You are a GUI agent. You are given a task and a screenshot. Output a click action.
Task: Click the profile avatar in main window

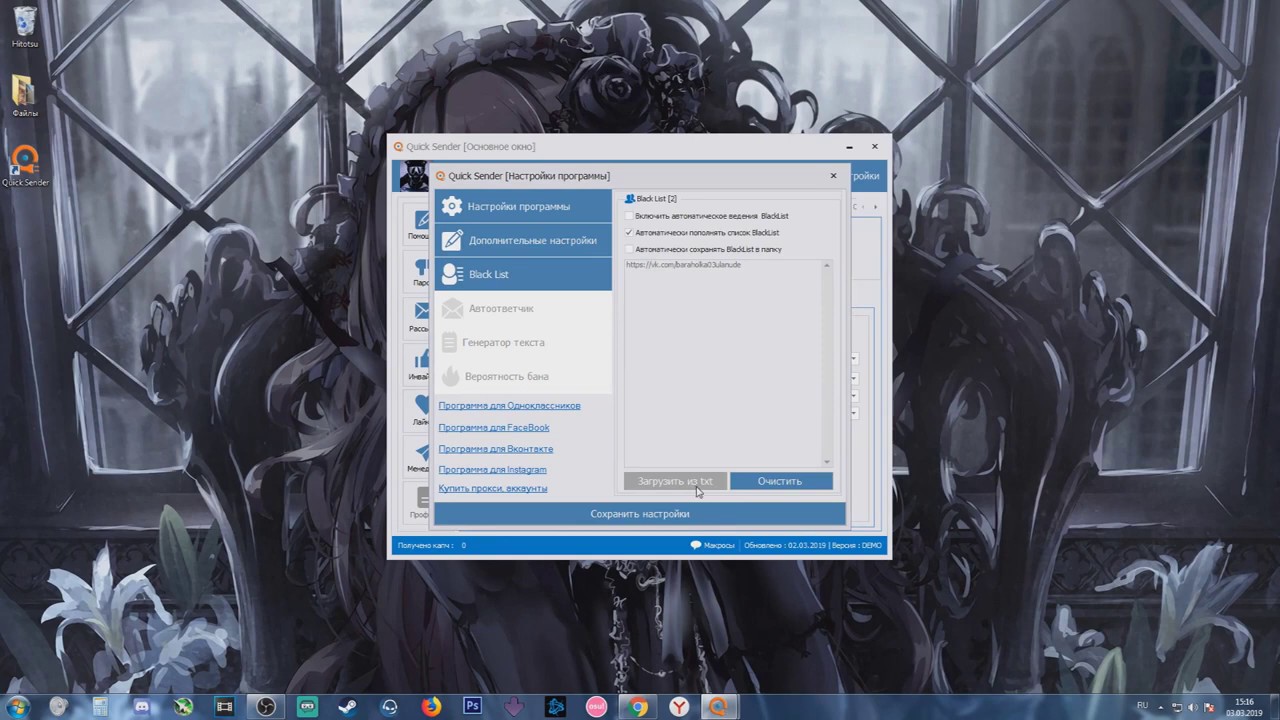click(x=414, y=176)
